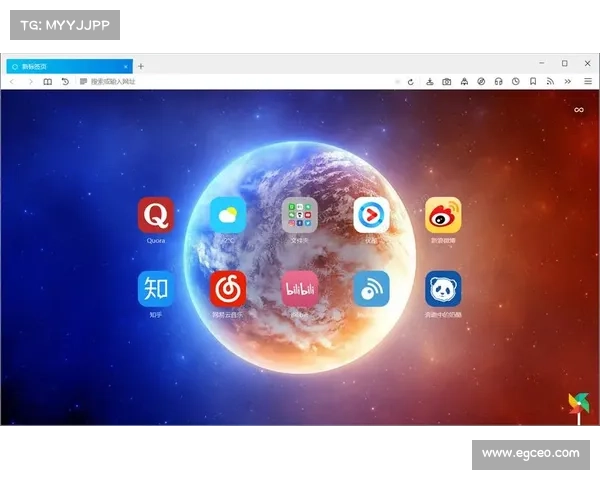This screenshot has height=480, width=600.
Task: Expand hidden toolbar items with double chevron
Action: 568,81
